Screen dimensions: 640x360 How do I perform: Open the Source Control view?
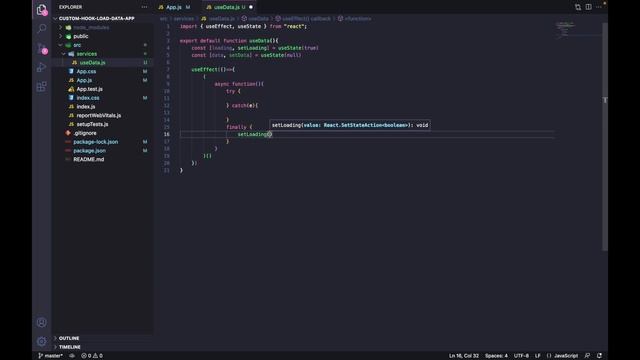42,48
